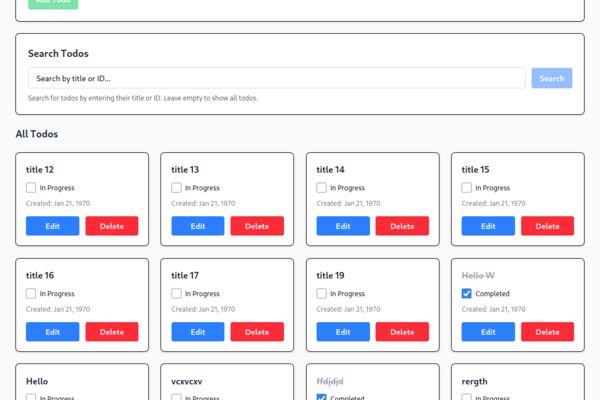The image size is (600, 400).
Task: Mark title 14 as completed
Action: pyautogui.click(x=321, y=188)
